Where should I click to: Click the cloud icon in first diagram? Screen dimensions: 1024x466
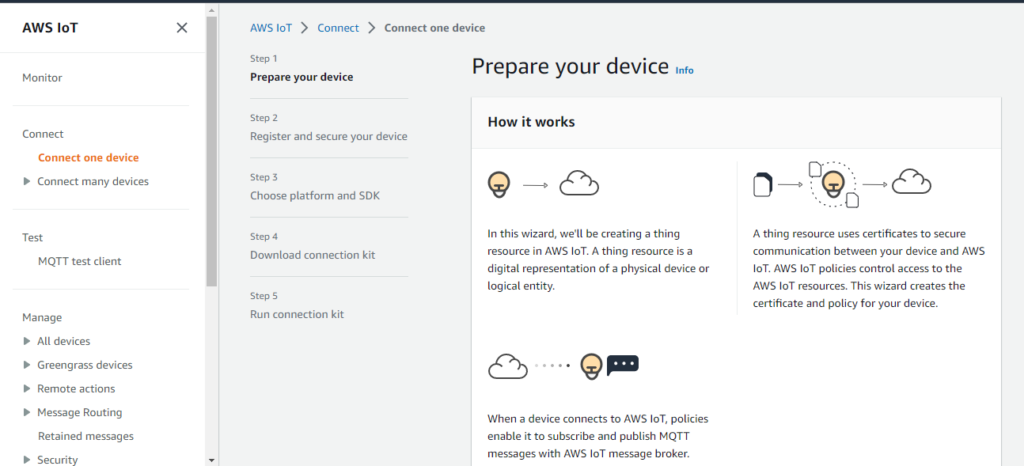(579, 183)
